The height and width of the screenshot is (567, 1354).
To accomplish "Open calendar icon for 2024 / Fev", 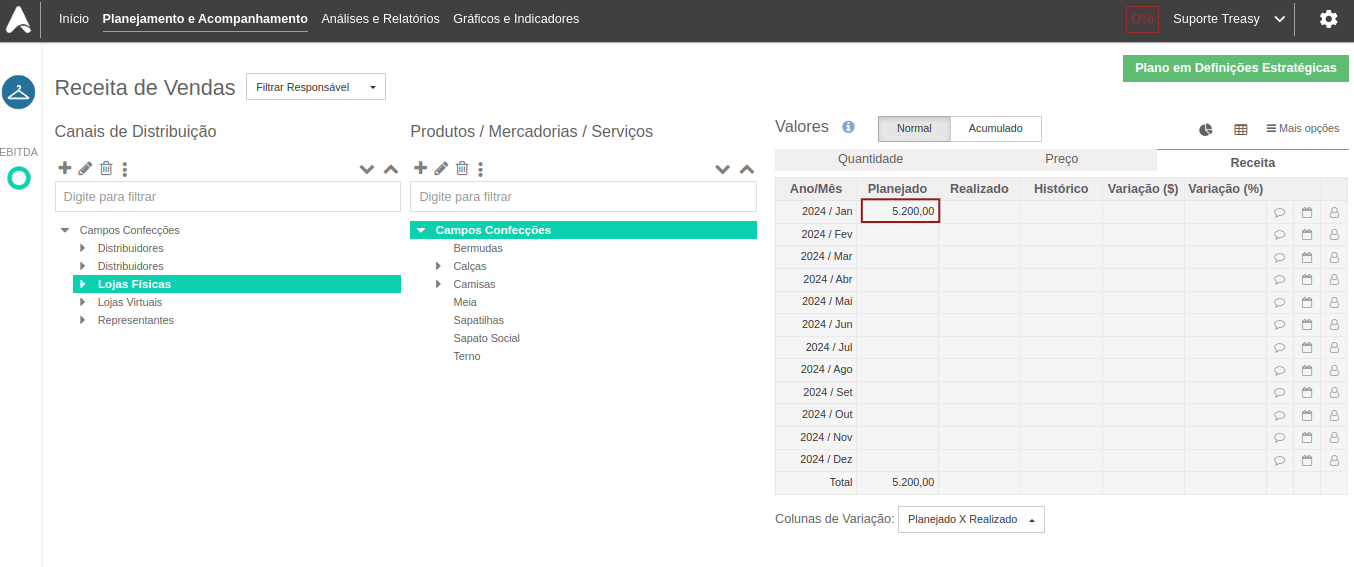I will click(x=1306, y=234).
